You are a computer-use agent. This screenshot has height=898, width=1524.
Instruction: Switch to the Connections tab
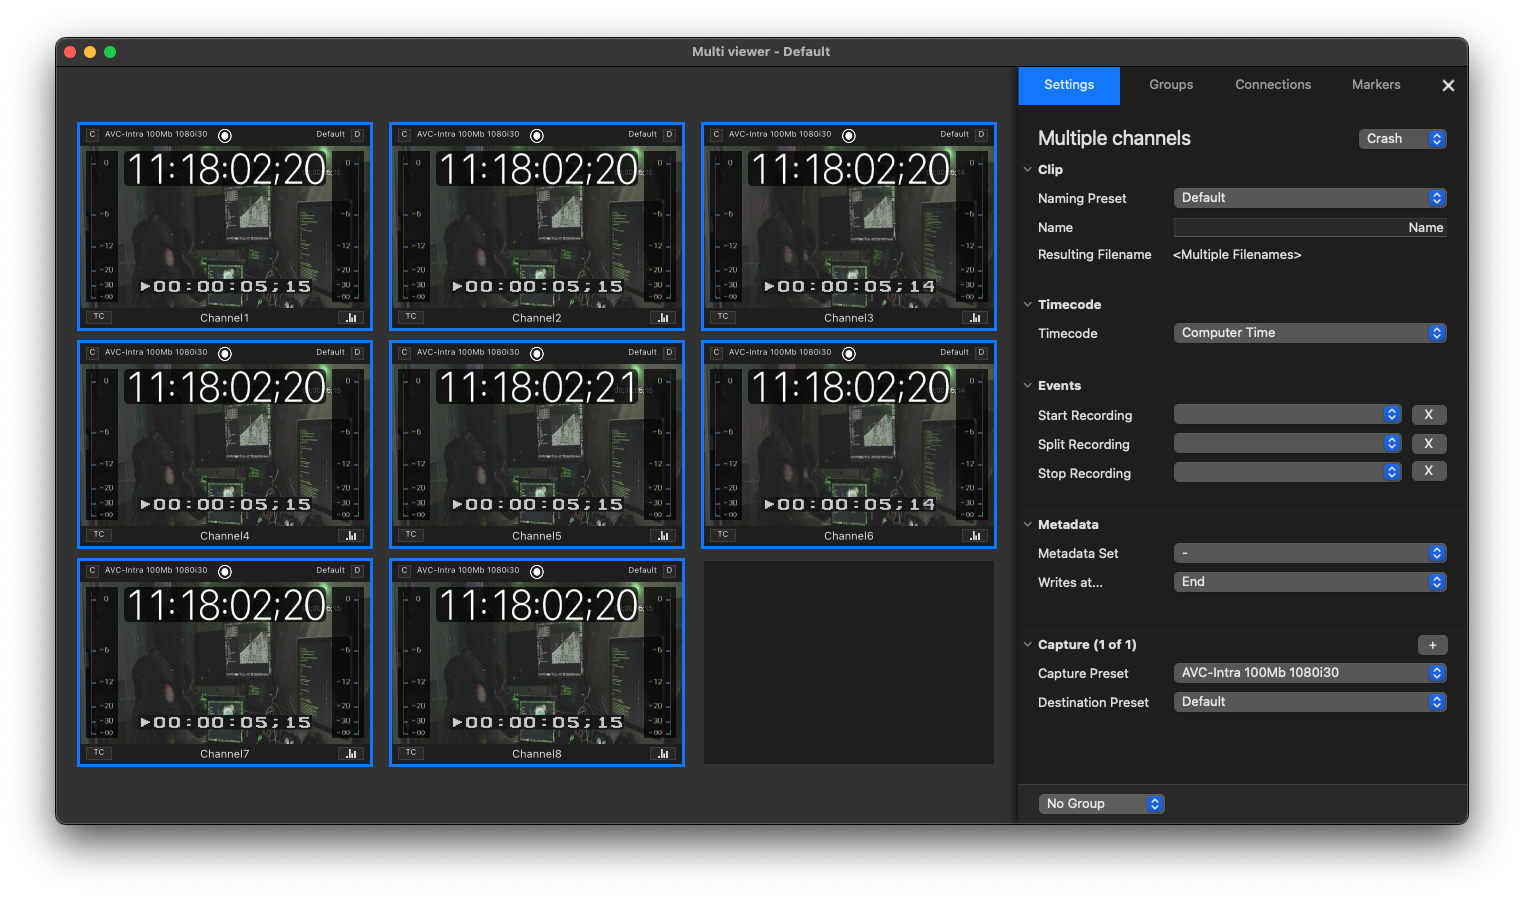click(x=1273, y=85)
